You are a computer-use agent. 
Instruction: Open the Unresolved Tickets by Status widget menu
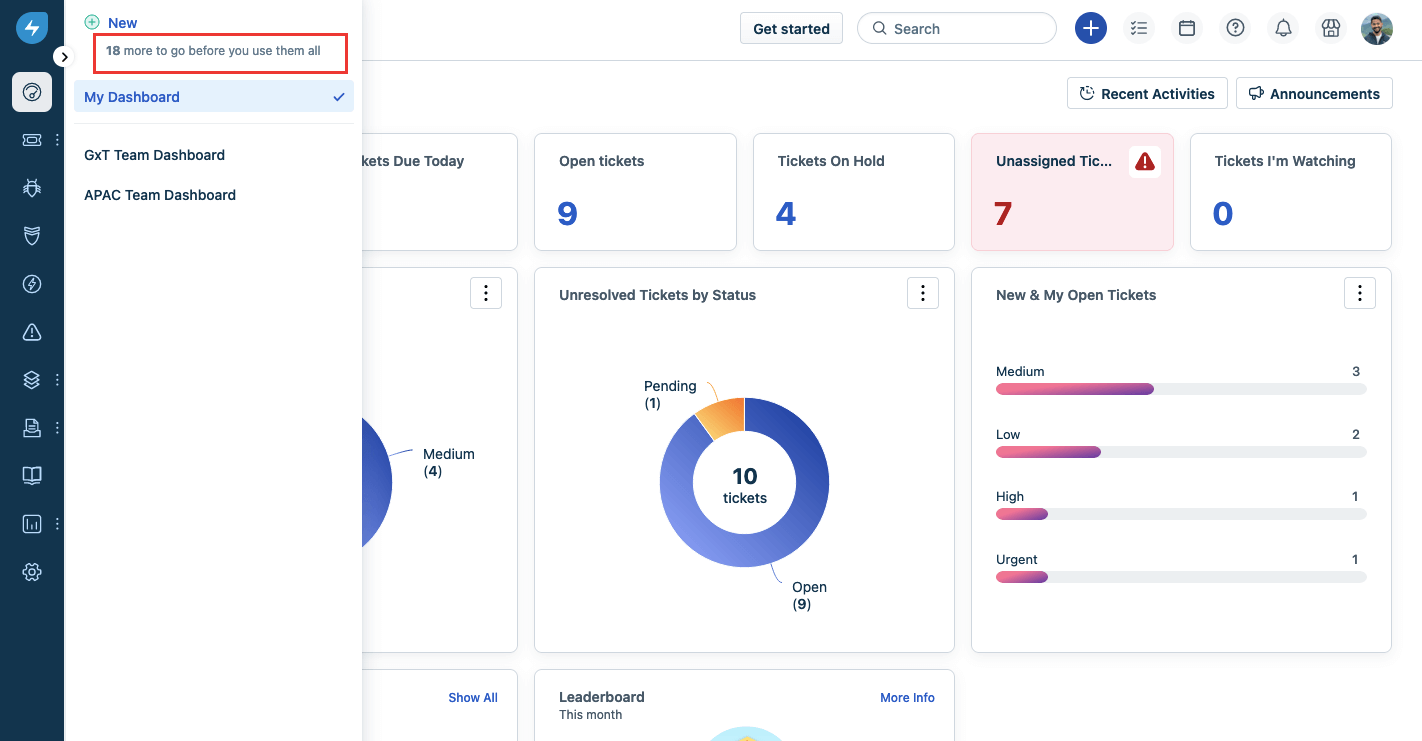922,292
